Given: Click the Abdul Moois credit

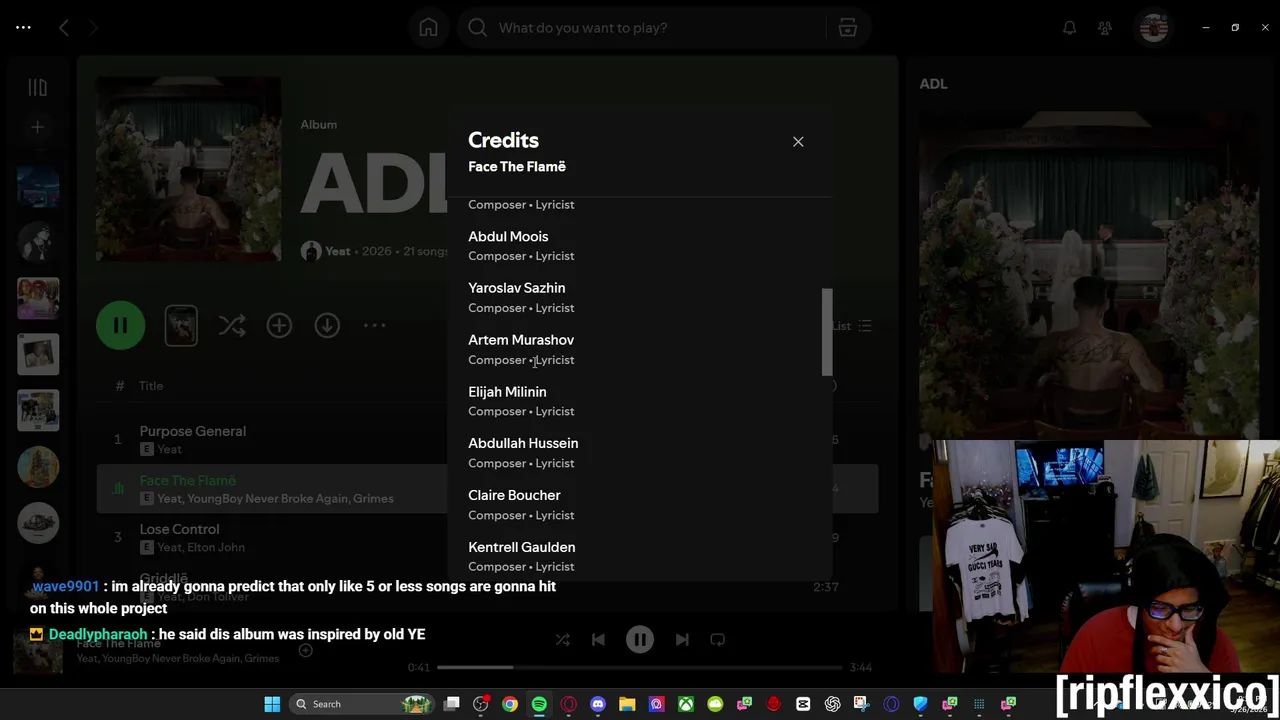Looking at the screenshot, I should tap(508, 237).
